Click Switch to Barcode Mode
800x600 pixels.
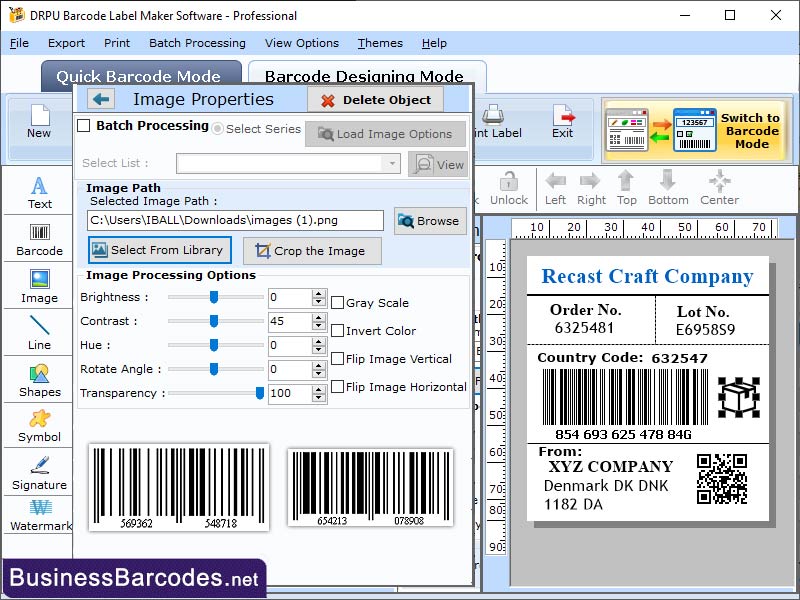tap(748, 128)
